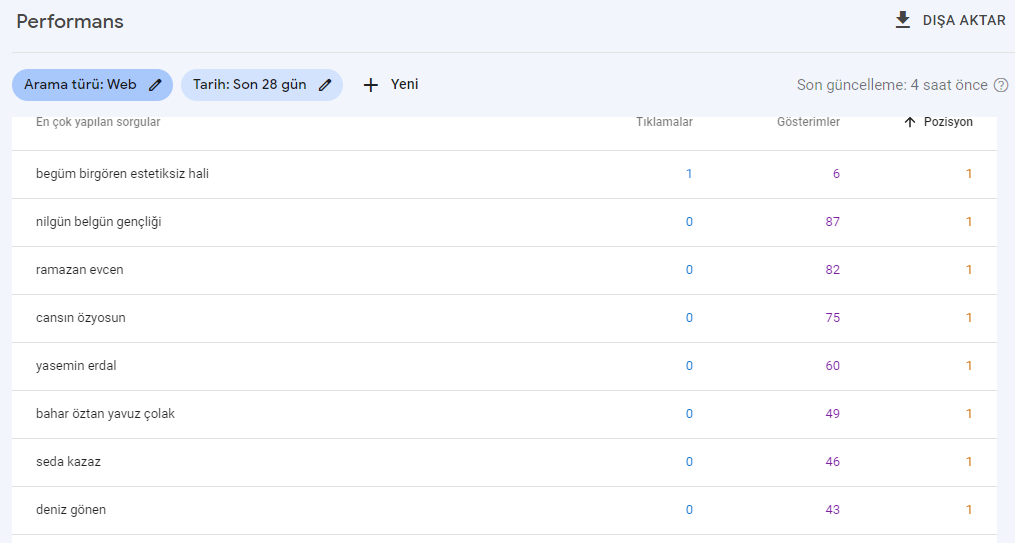
Task: Click impressions value 43 for deniz gönen
Action: 832,509
